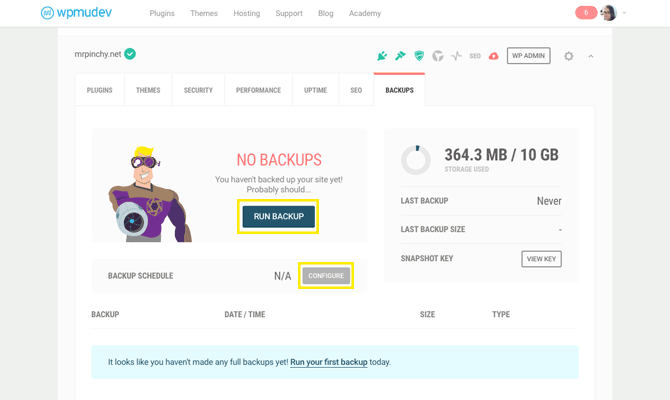This screenshot has width=670, height=400.
Task: Click the storage used progress ring
Action: coord(416,160)
